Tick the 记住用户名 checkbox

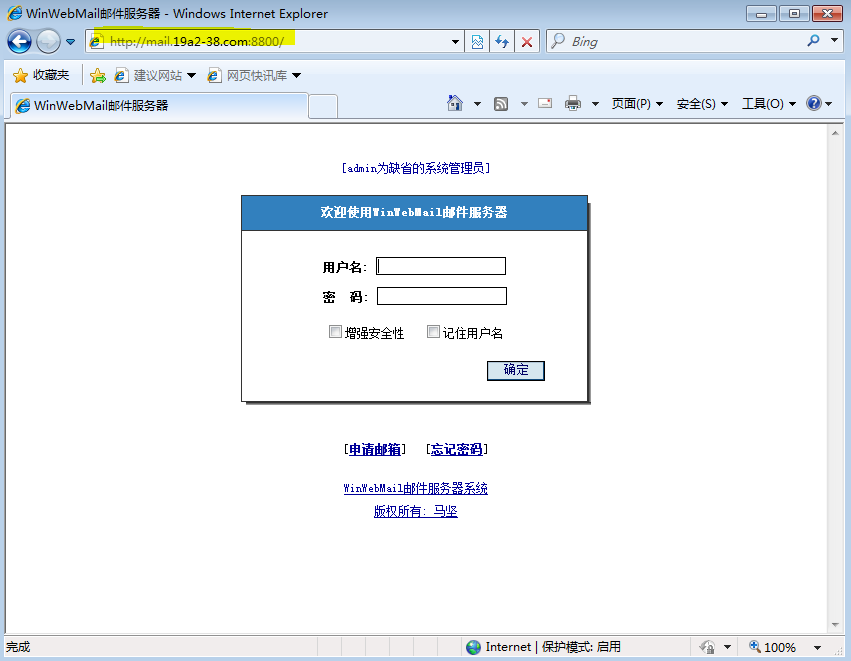433,332
